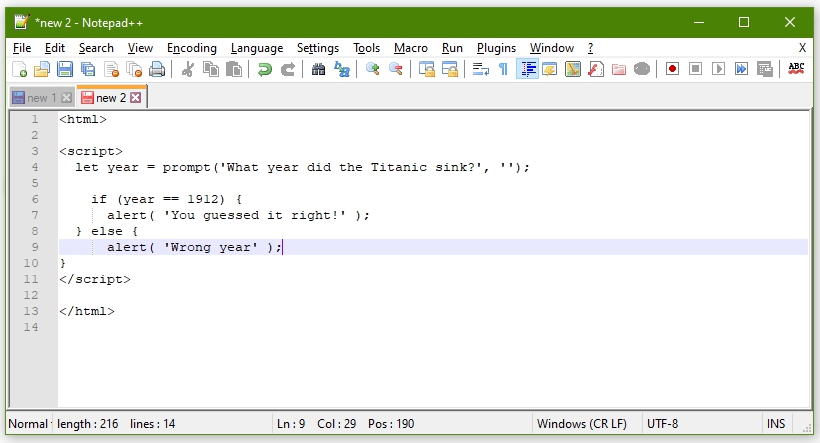
Task: Click the green Undo arrow
Action: (265, 69)
